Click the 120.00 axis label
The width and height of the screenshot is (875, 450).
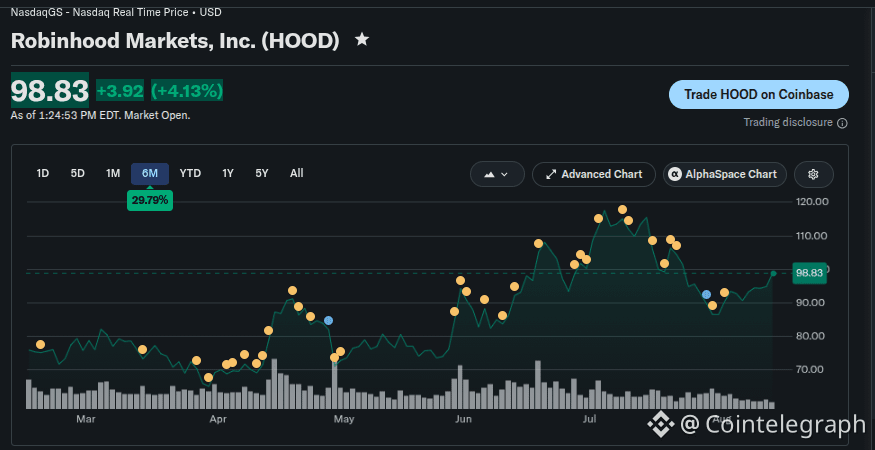[811, 202]
